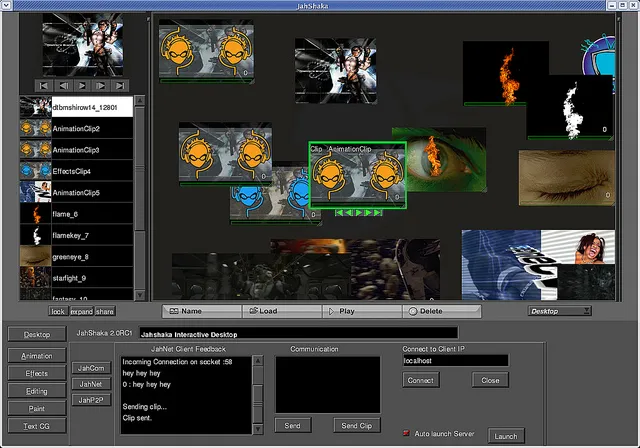Screen dimensions: 640x448
Task: Click the Connect button
Action: tap(421, 380)
